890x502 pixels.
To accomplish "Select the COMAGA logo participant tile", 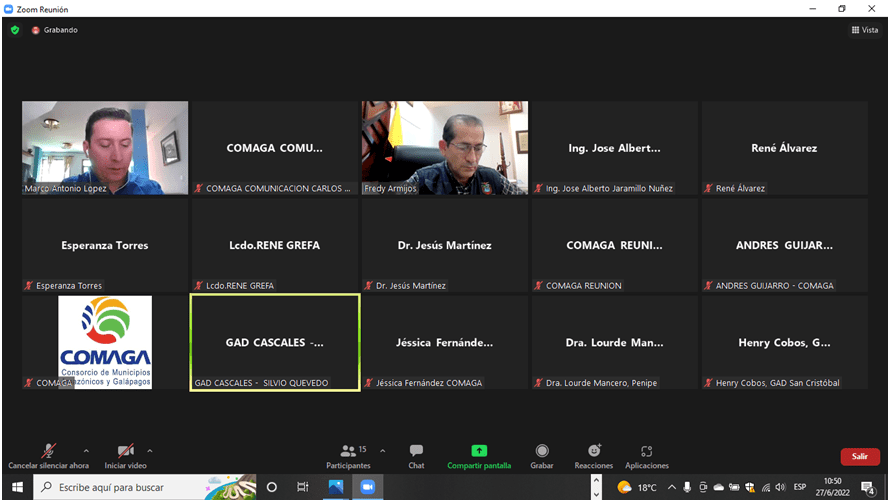I will point(105,342).
